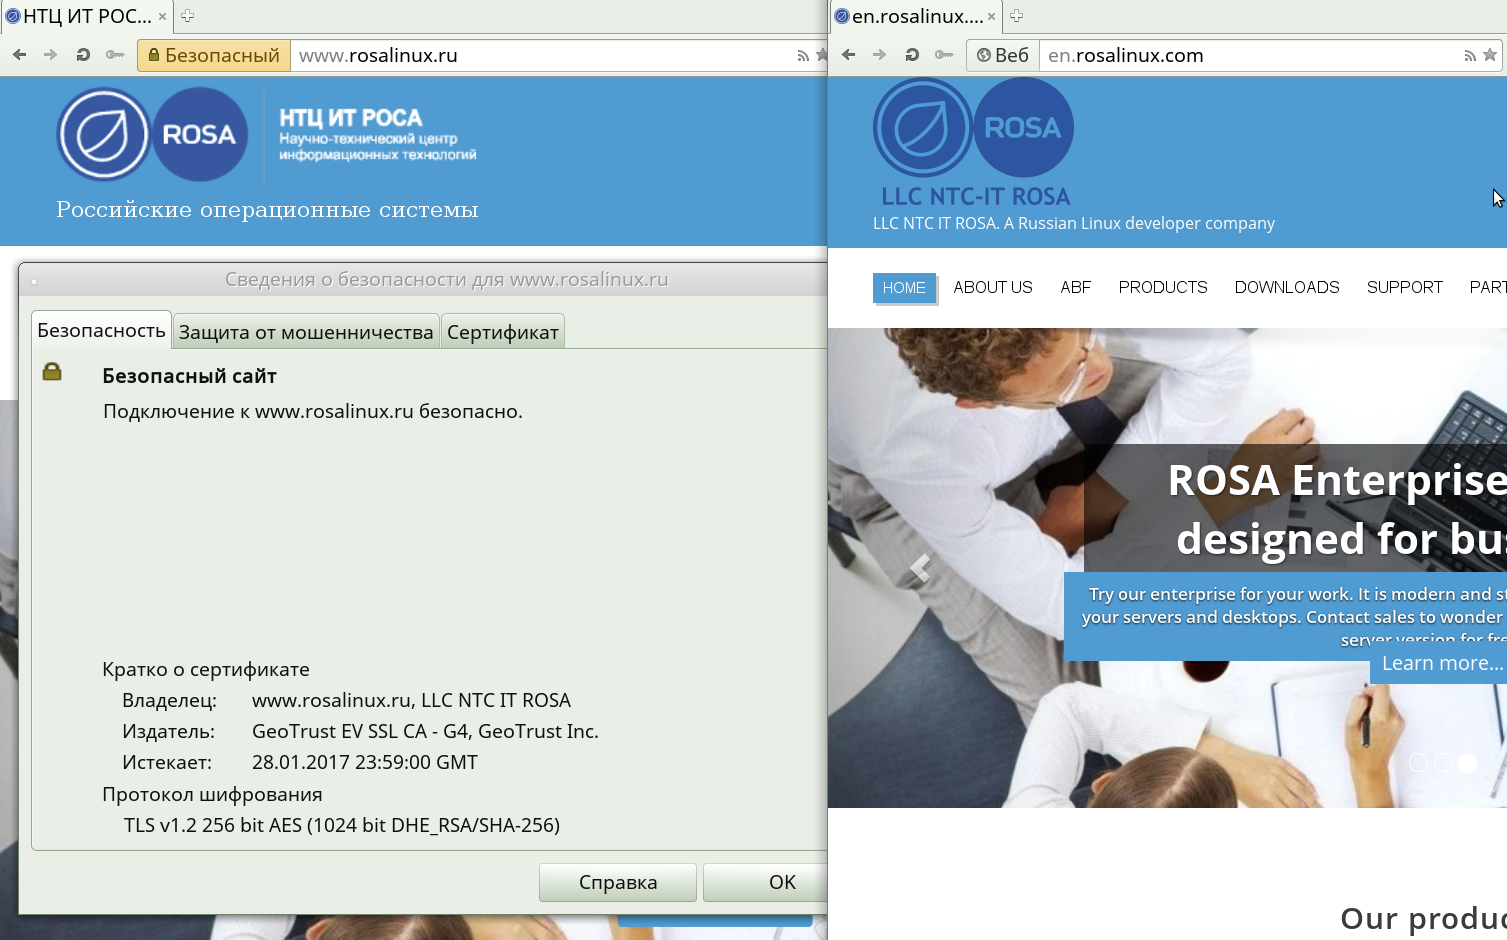The height and width of the screenshot is (940, 1507).
Task: Click the issuer text GeoTrust EV SSL CA - G4
Action: (425, 731)
